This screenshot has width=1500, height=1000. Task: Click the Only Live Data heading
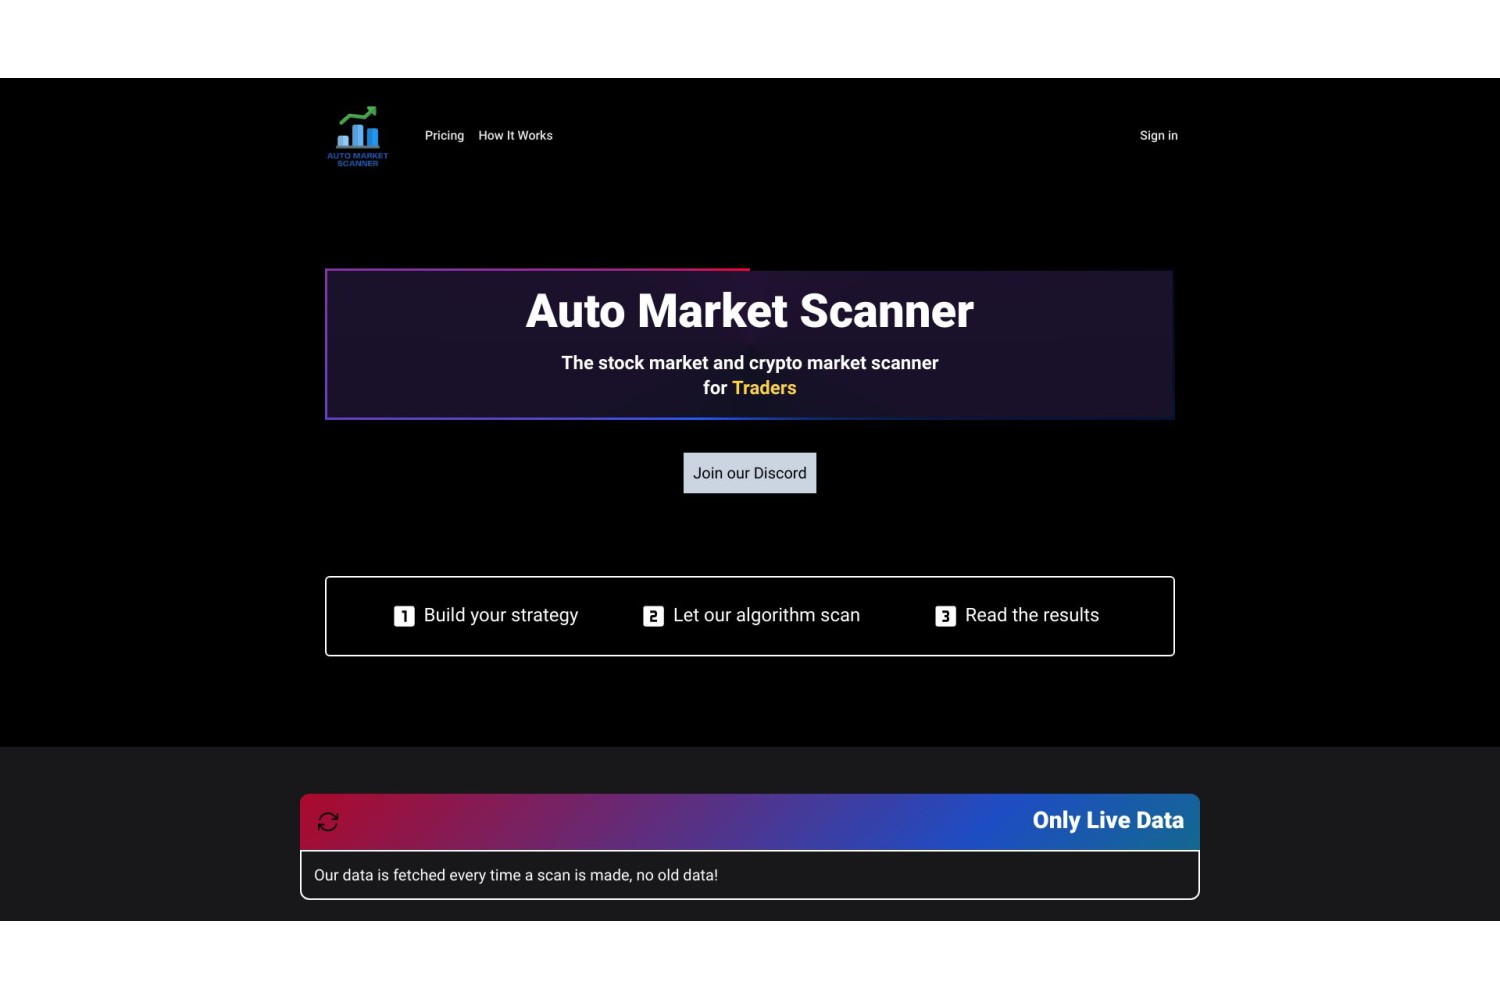[x=1108, y=820]
